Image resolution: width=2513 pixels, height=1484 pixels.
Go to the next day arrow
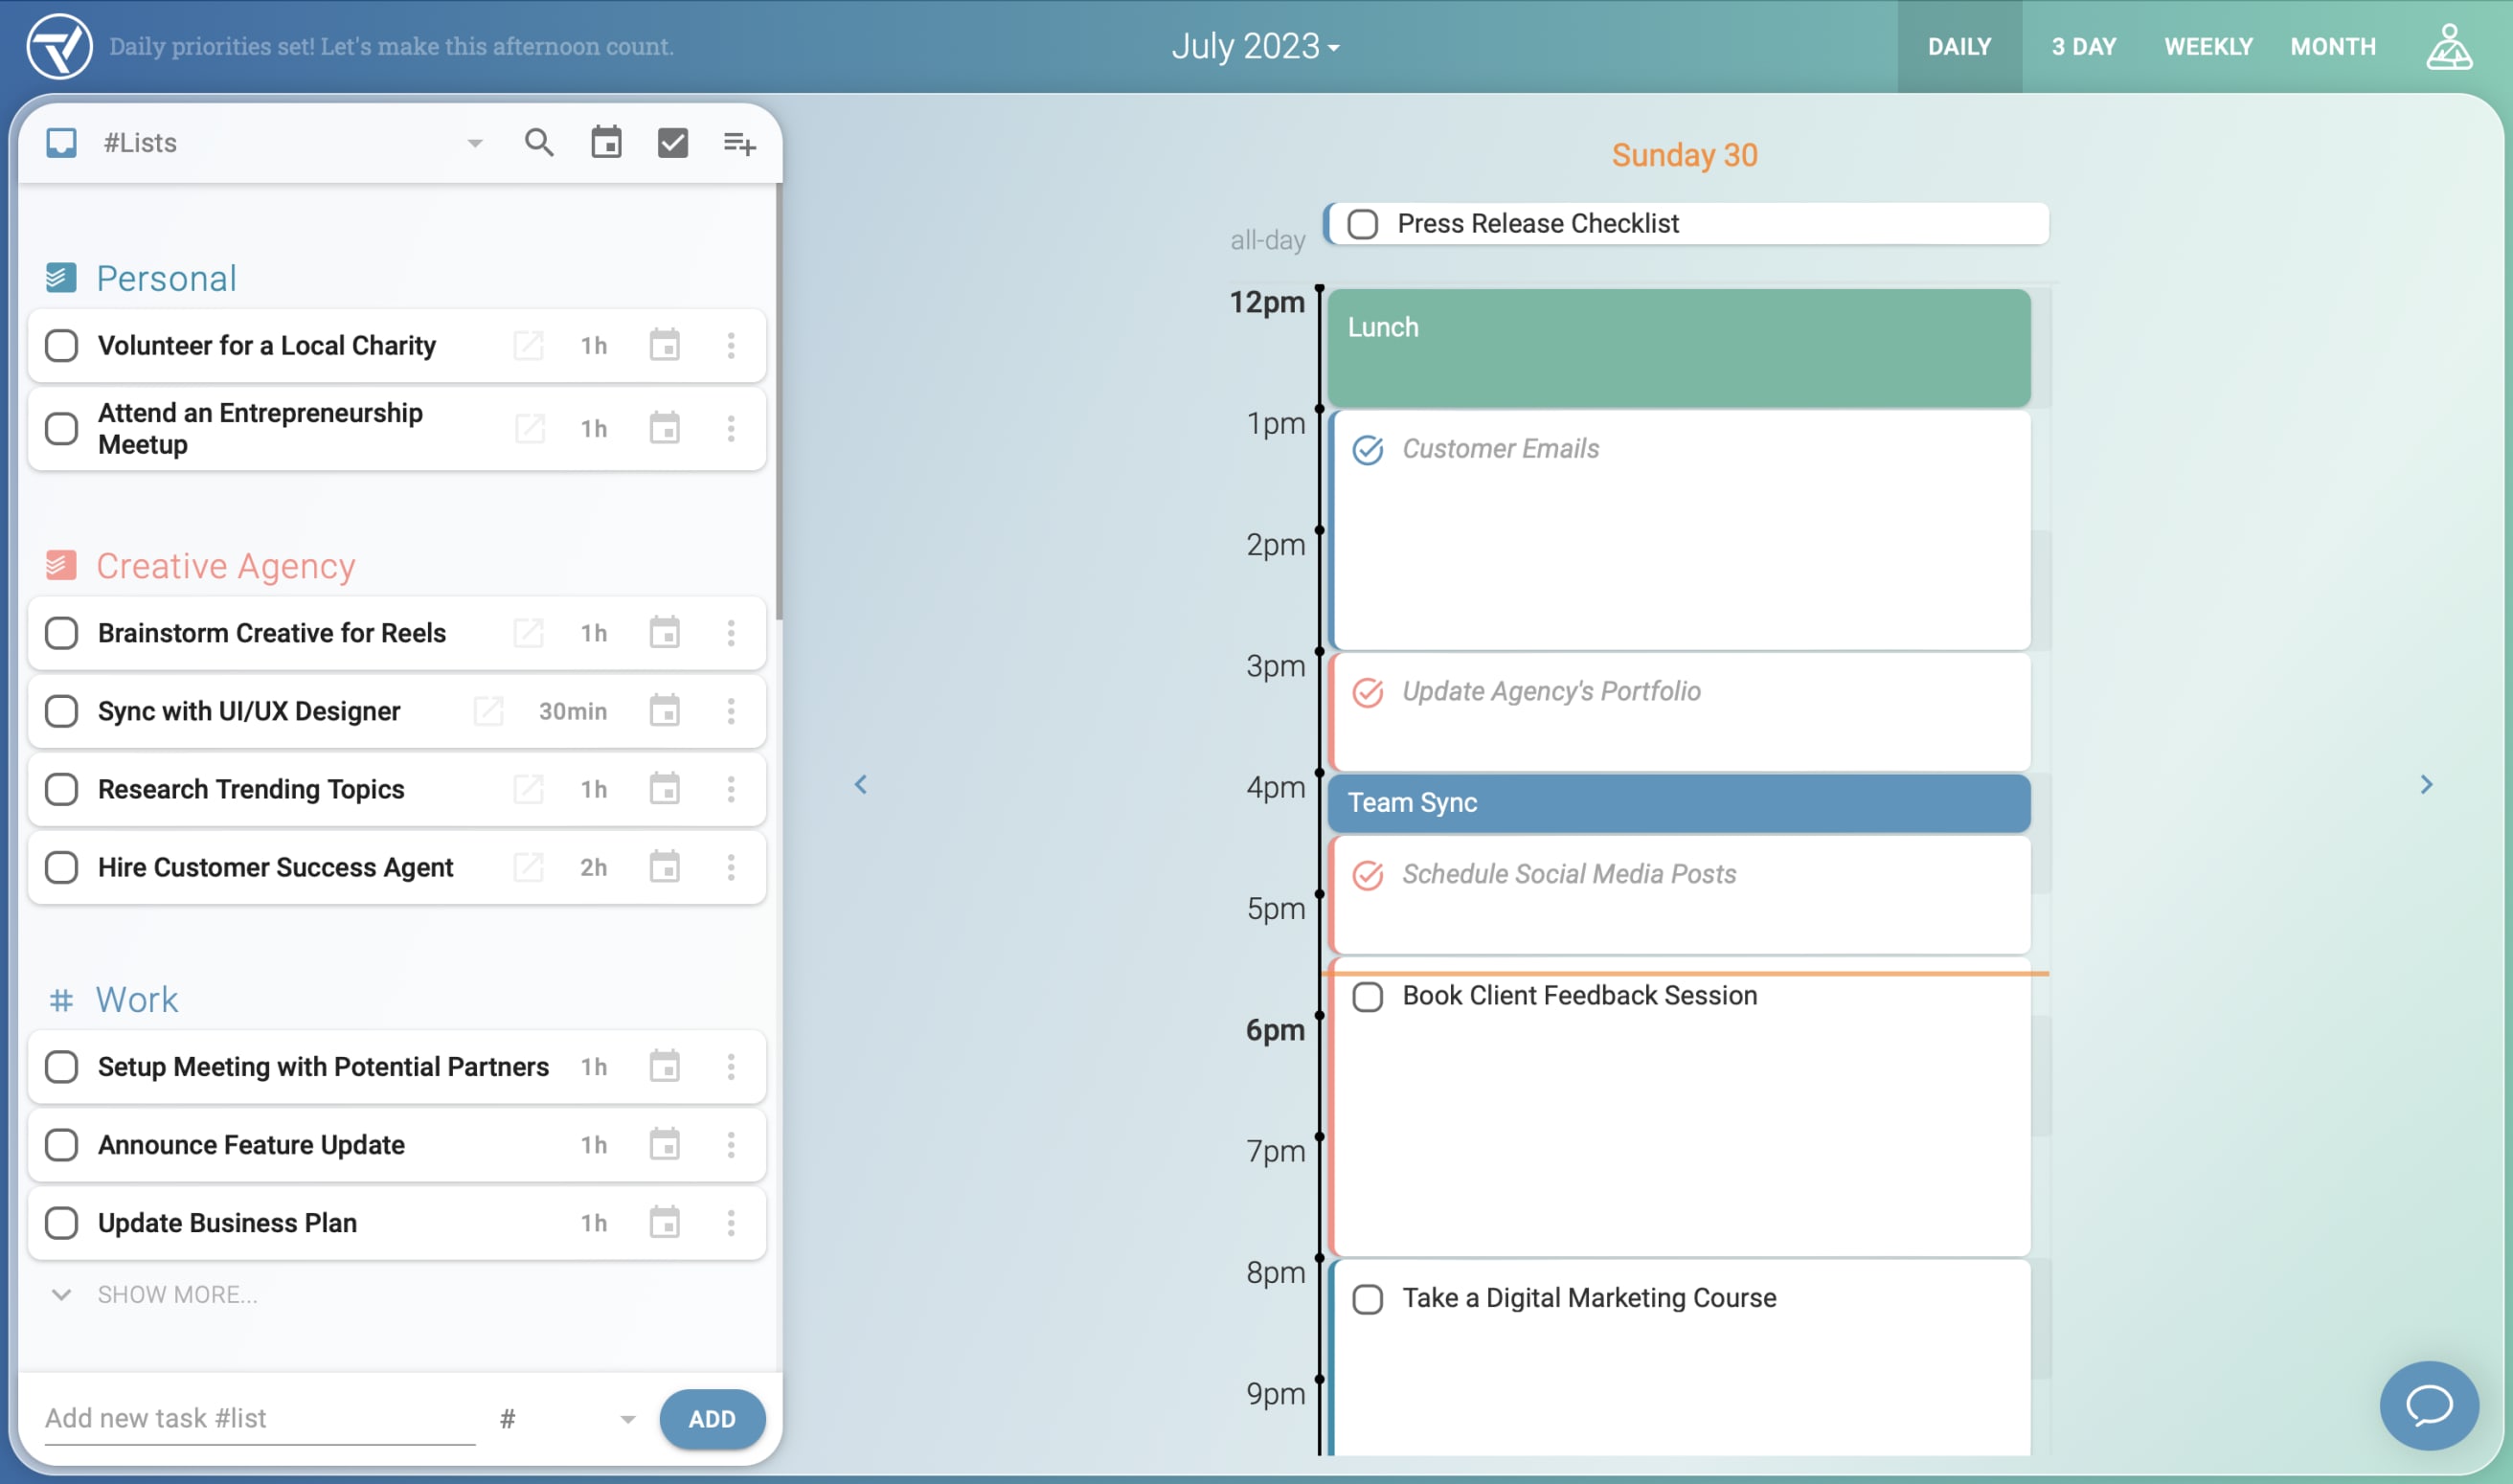tap(2425, 784)
